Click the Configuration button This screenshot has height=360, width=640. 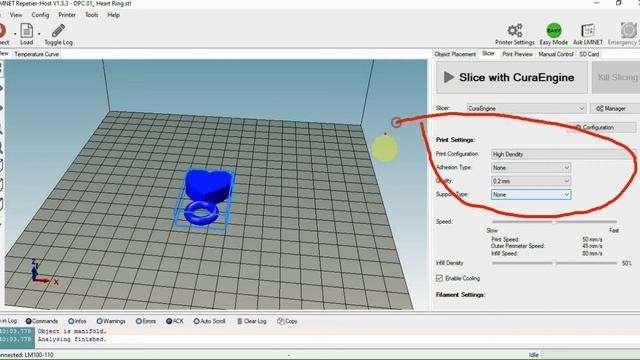click(x=601, y=127)
